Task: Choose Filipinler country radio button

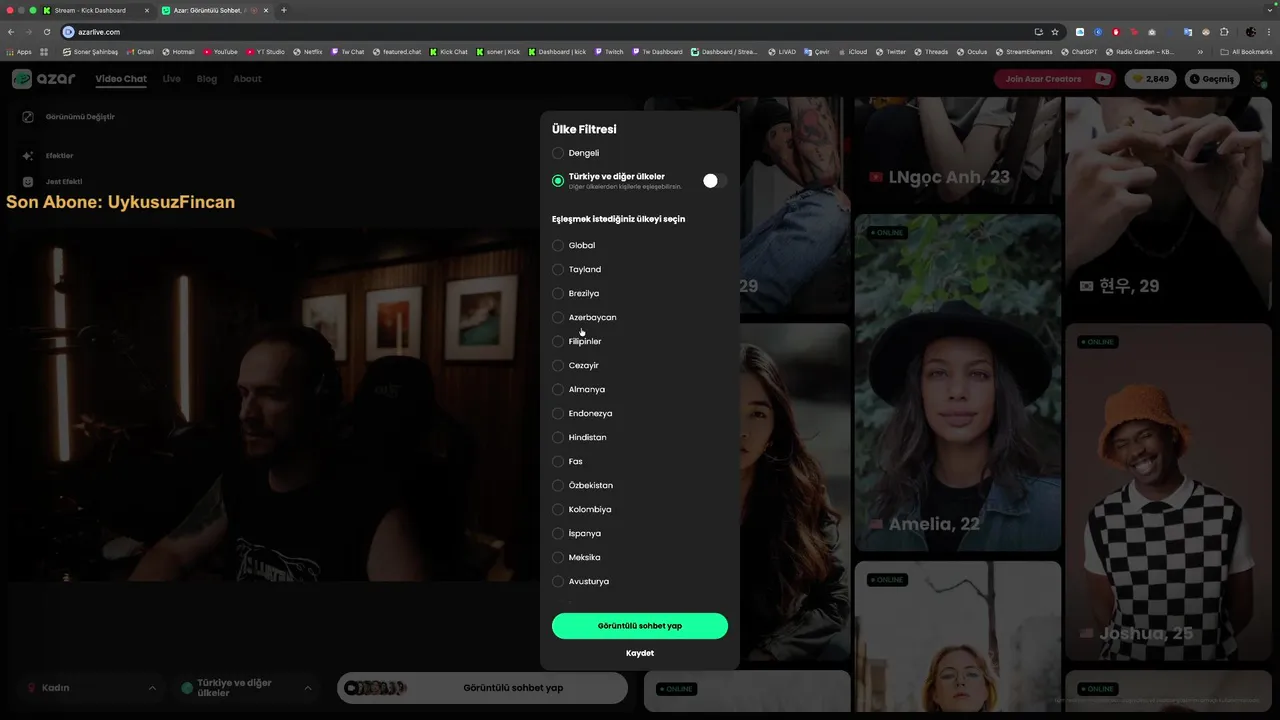Action: point(558,341)
